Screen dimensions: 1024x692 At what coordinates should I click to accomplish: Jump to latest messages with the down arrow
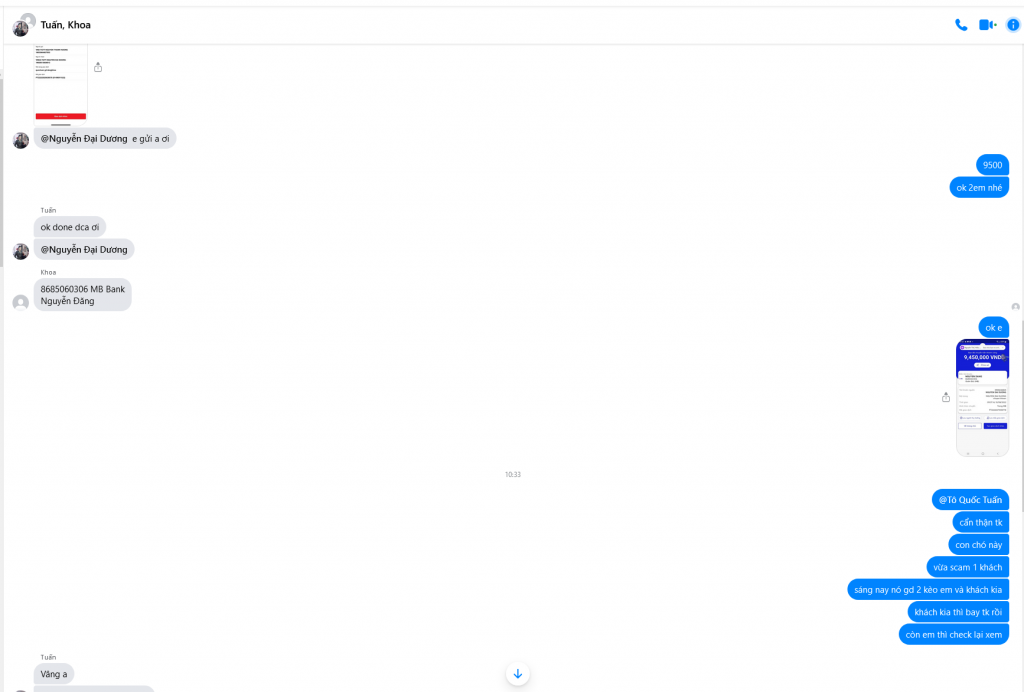tap(518, 674)
